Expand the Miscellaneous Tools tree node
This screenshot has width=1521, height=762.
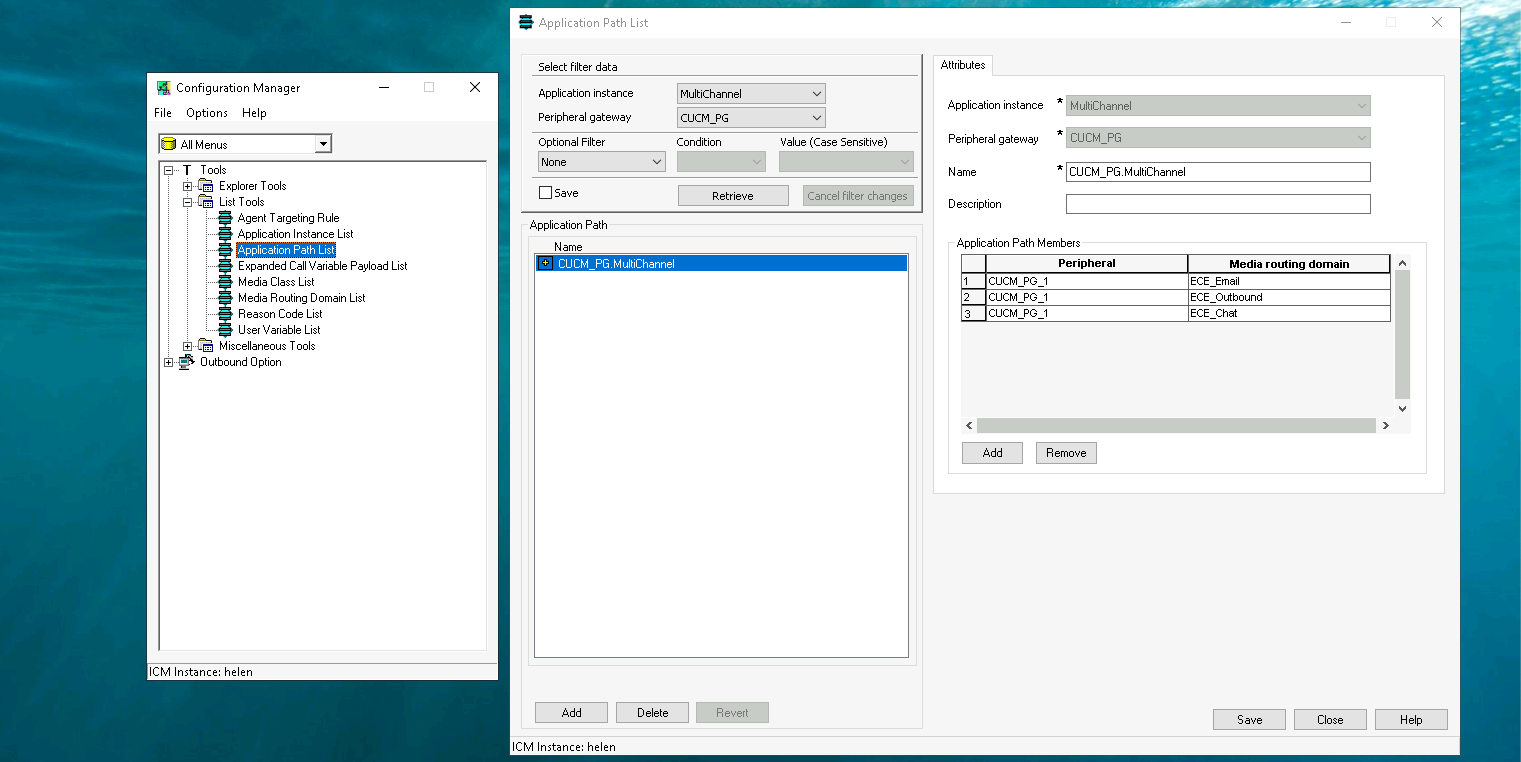(x=187, y=346)
